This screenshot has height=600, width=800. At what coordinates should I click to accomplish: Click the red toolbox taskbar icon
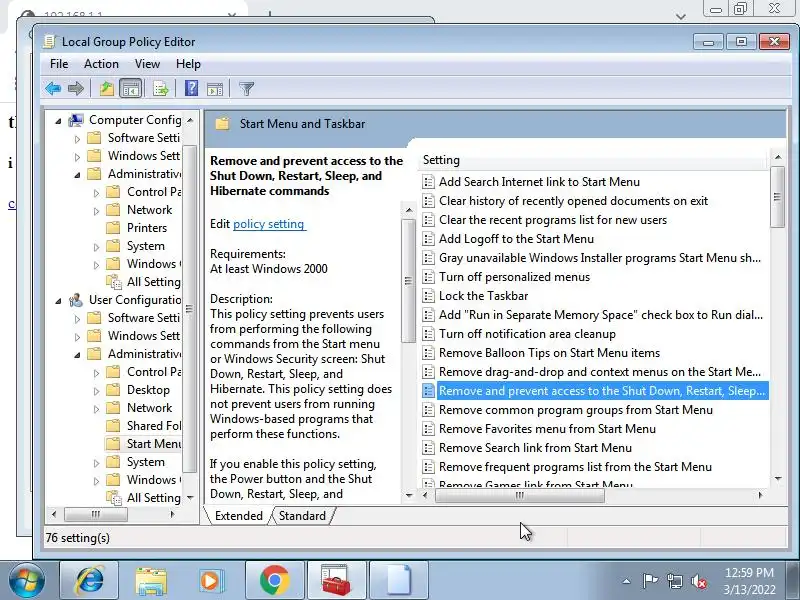pos(336,580)
